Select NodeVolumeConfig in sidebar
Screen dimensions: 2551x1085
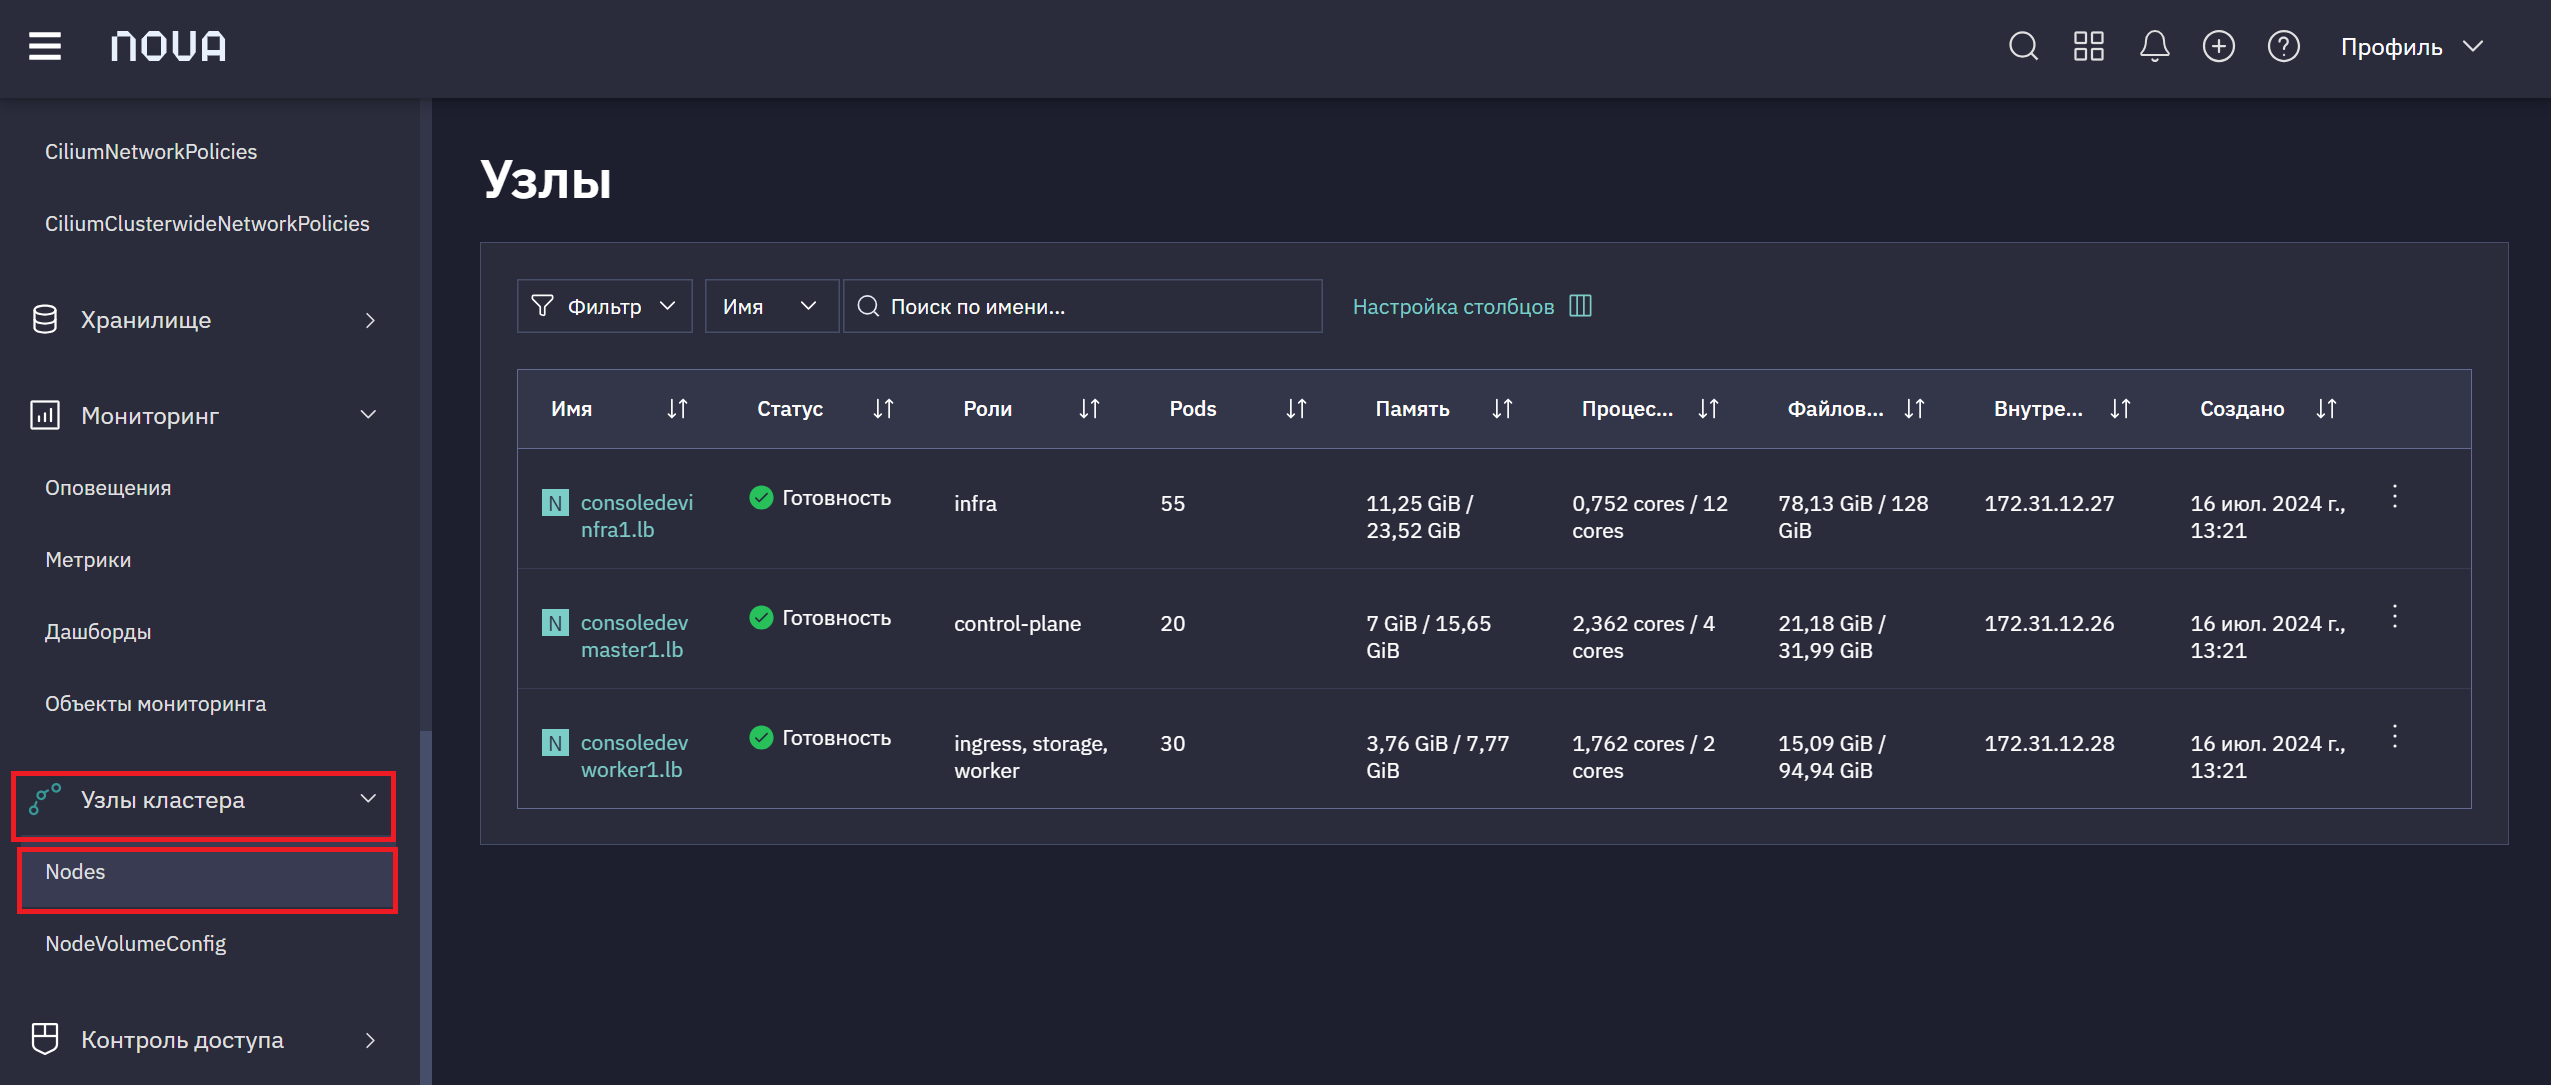pos(135,944)
